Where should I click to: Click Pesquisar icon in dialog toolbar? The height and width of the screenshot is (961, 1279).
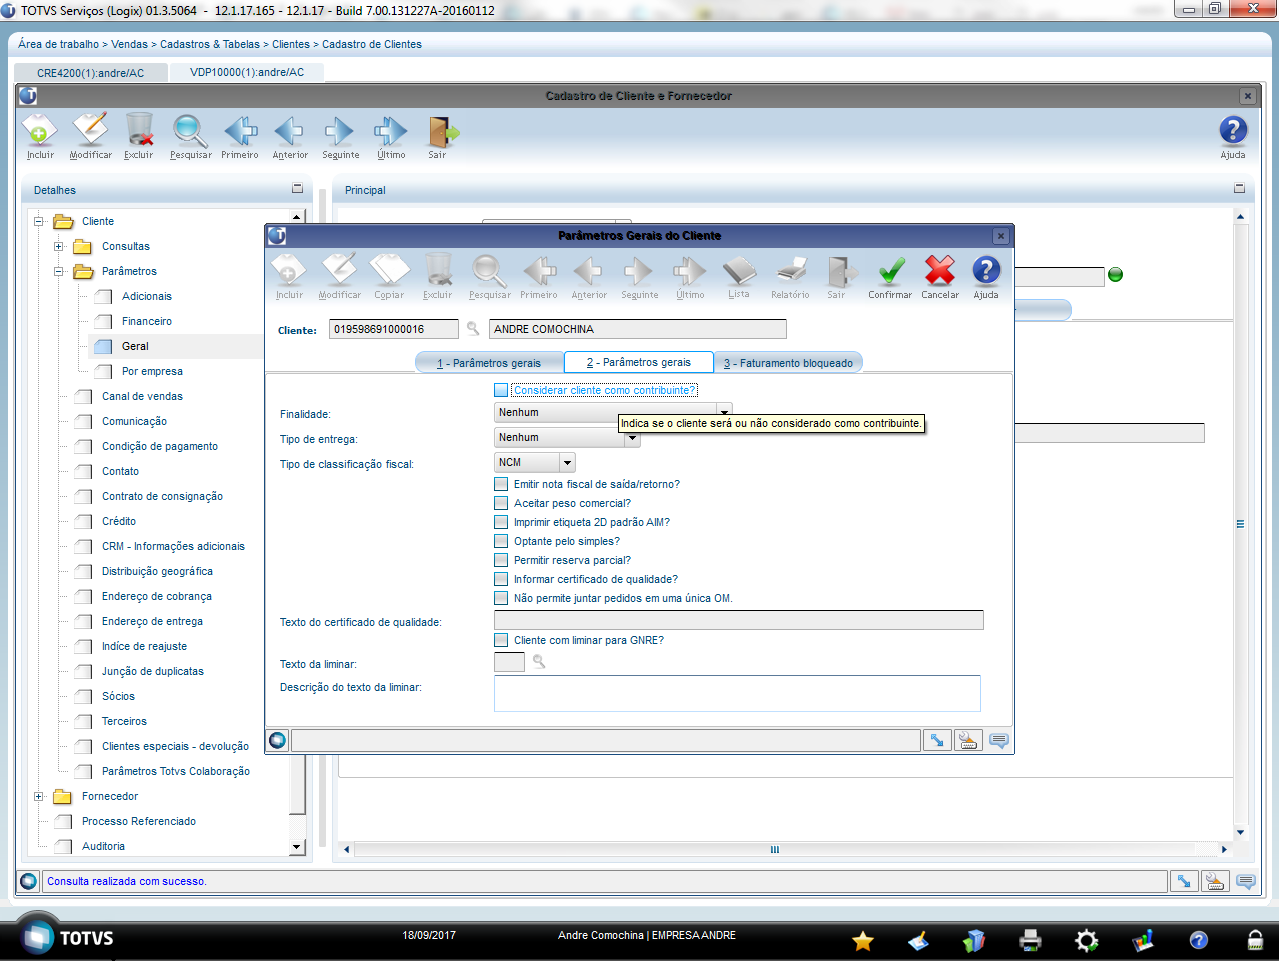coord(489,277)
